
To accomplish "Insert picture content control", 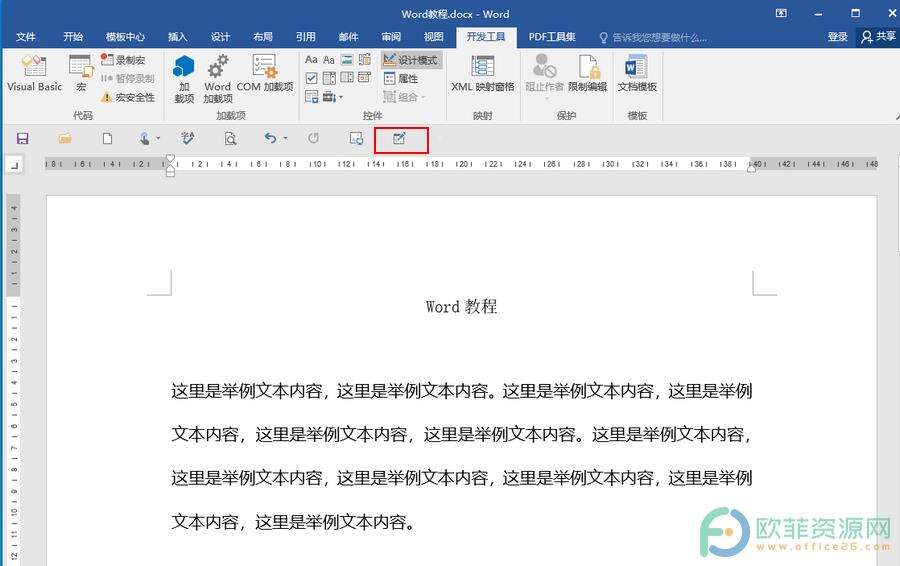I will click(x=347, y=60).
